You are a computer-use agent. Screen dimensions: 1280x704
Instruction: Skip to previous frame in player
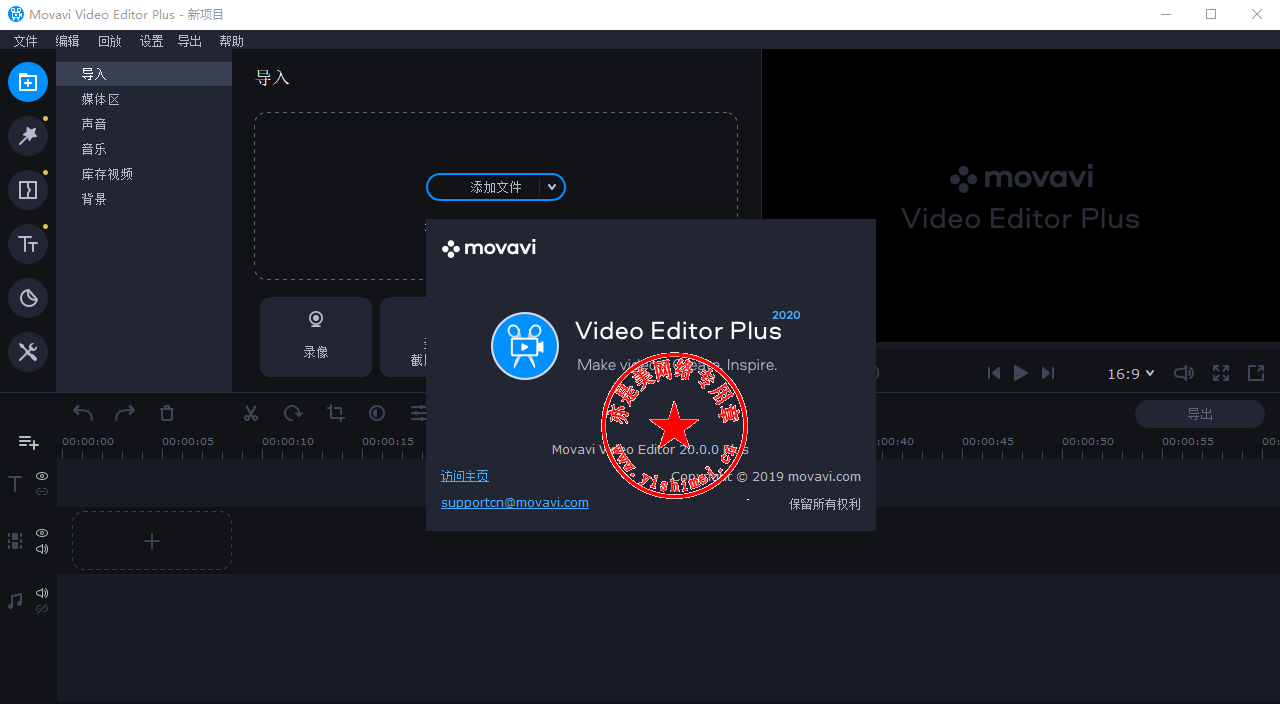994,373
